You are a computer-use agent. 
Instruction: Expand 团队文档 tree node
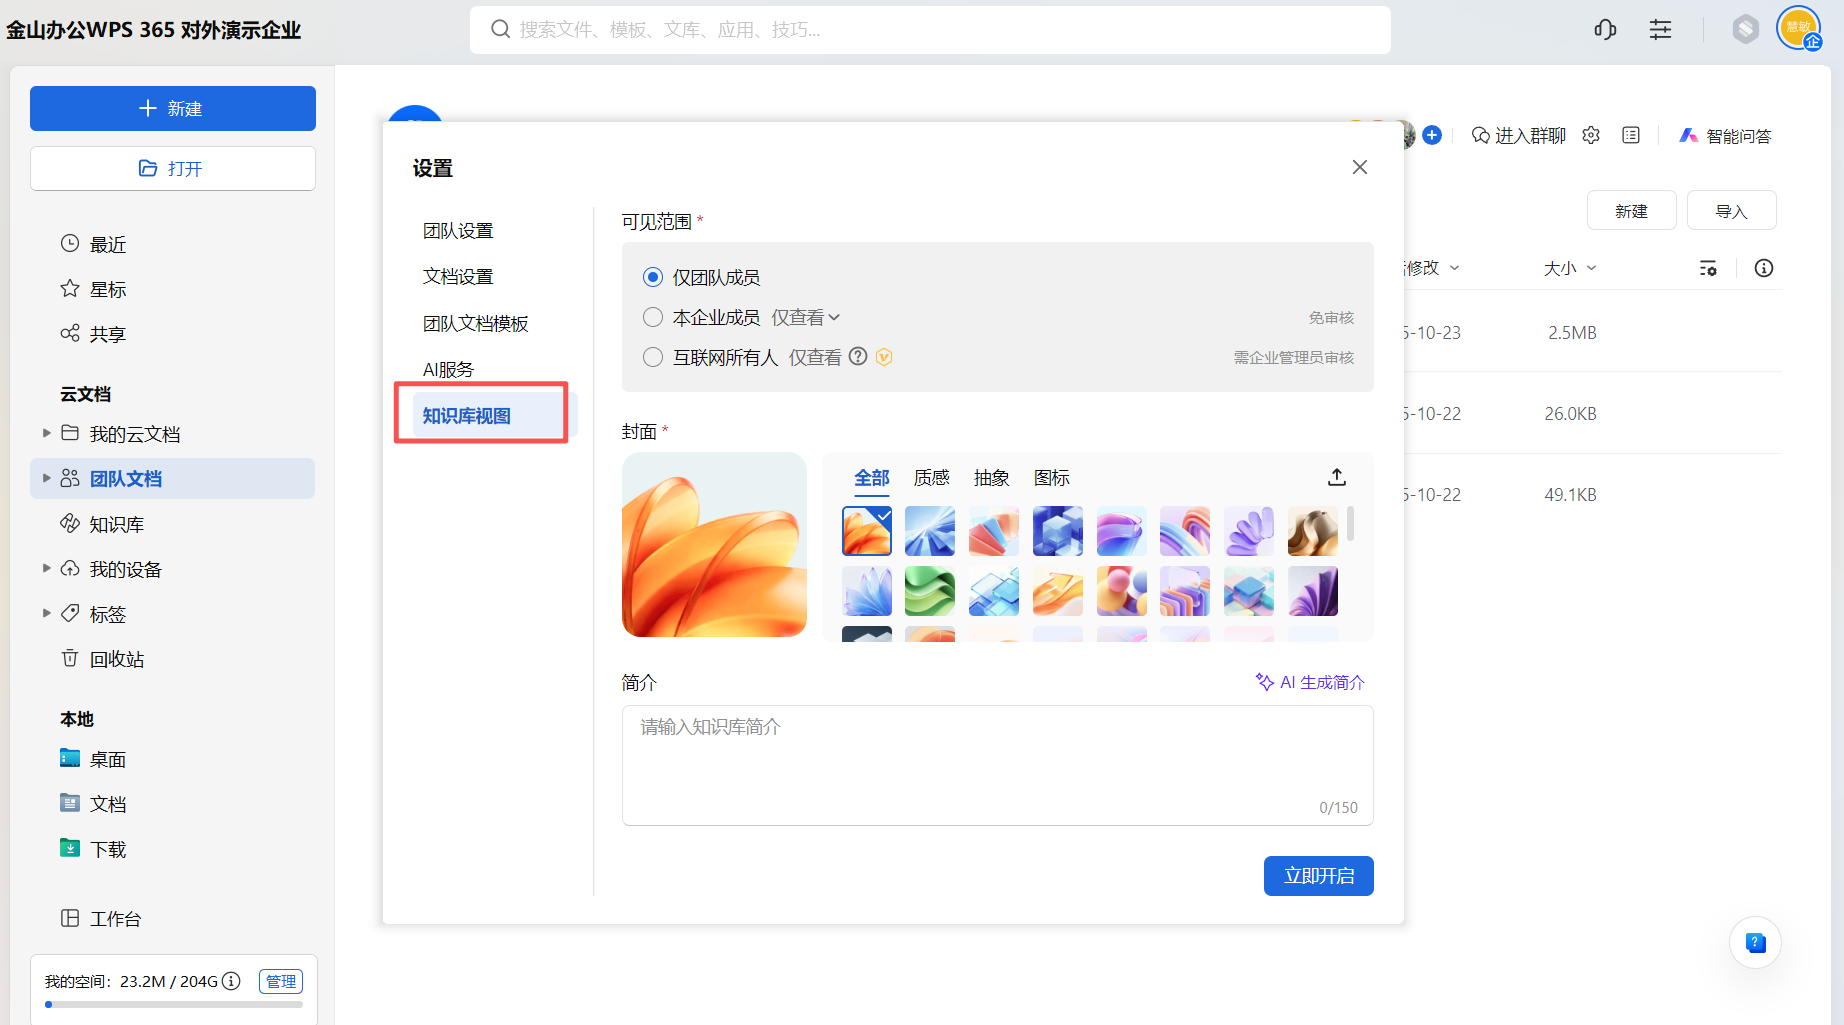click(46, 478)
